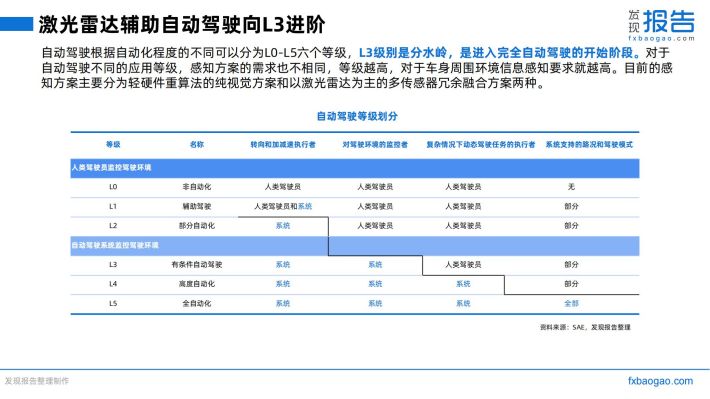Select the 人类驾驶员监控驾驶环境 section band
This screenshot has width=710, height=399.
coord(355,168)
